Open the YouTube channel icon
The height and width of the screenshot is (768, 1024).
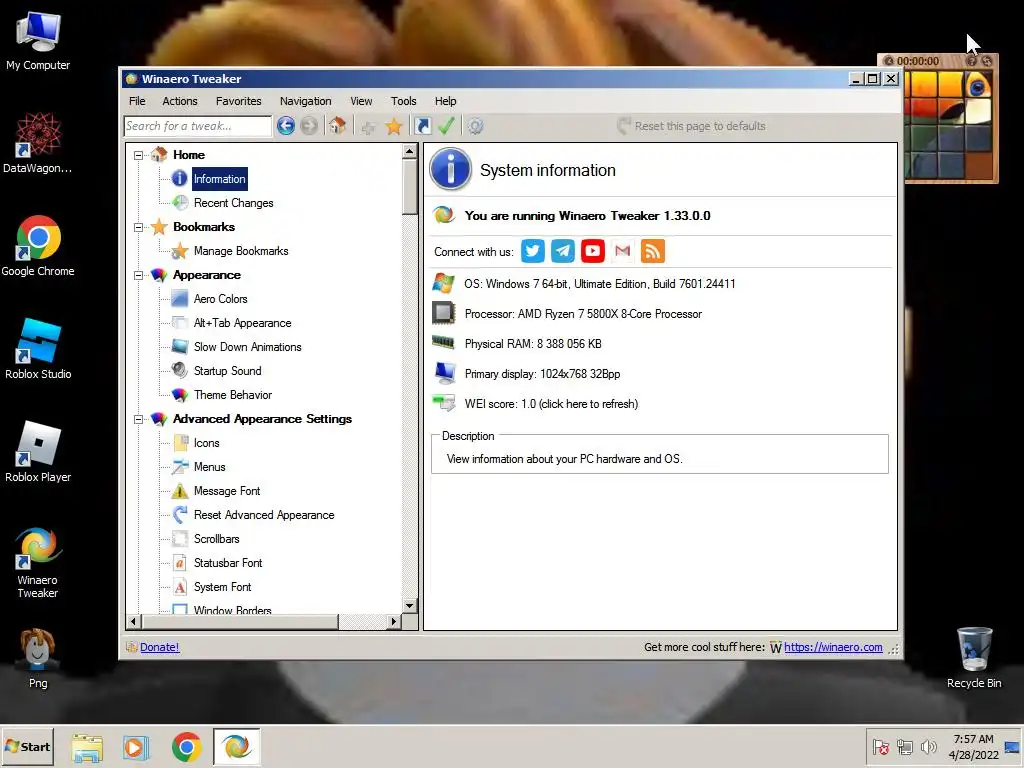pos(592,251)
